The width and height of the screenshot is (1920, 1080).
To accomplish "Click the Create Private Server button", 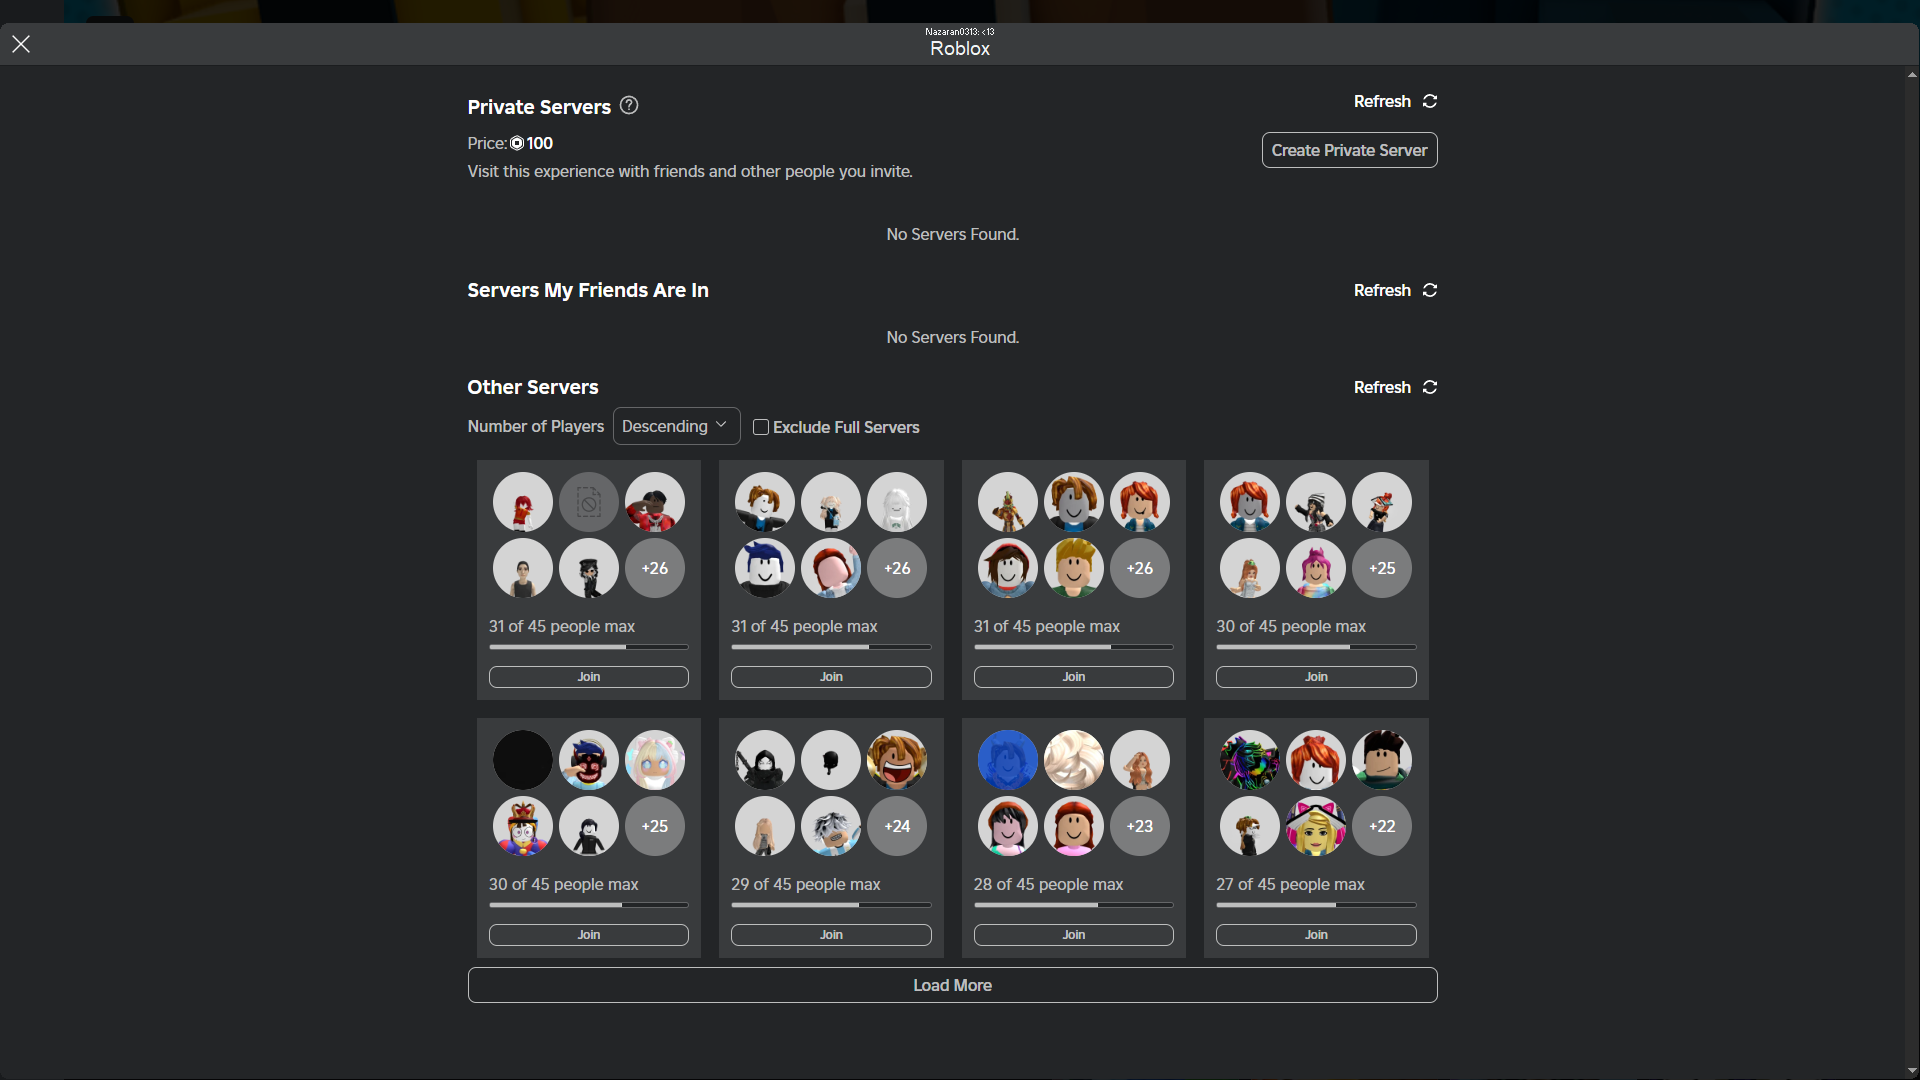I will [x=1348, y=150].
